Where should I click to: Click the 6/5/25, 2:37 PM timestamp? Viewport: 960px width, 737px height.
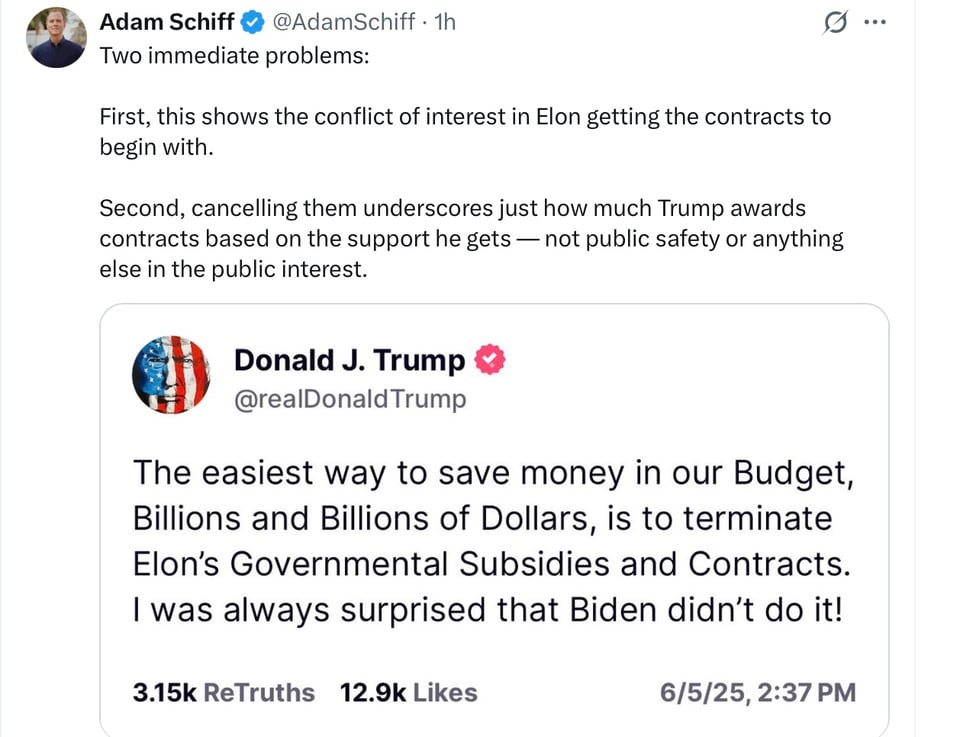click(757, 692)
